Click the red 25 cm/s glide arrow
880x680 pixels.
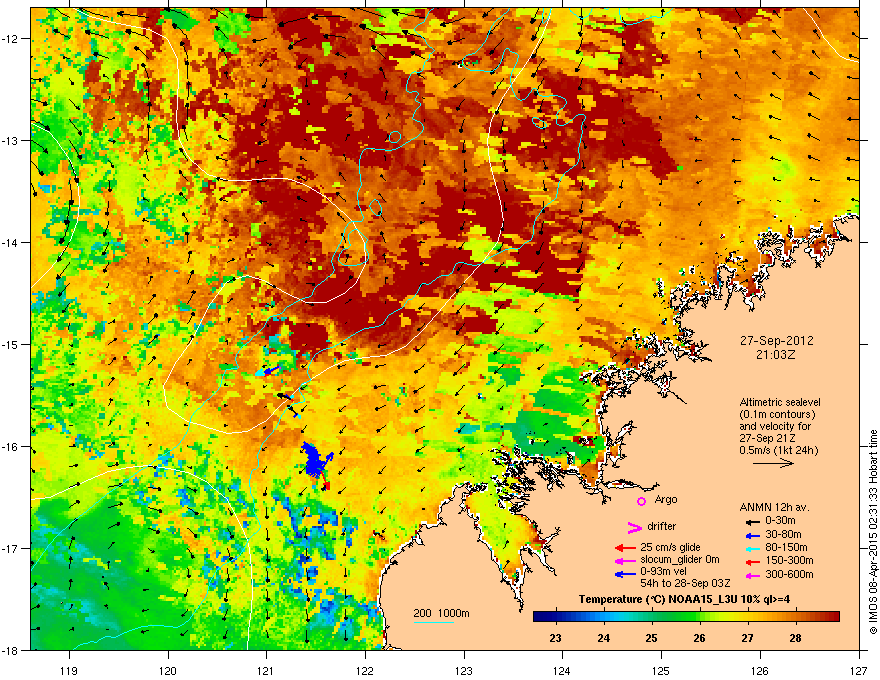pos(625,548)
